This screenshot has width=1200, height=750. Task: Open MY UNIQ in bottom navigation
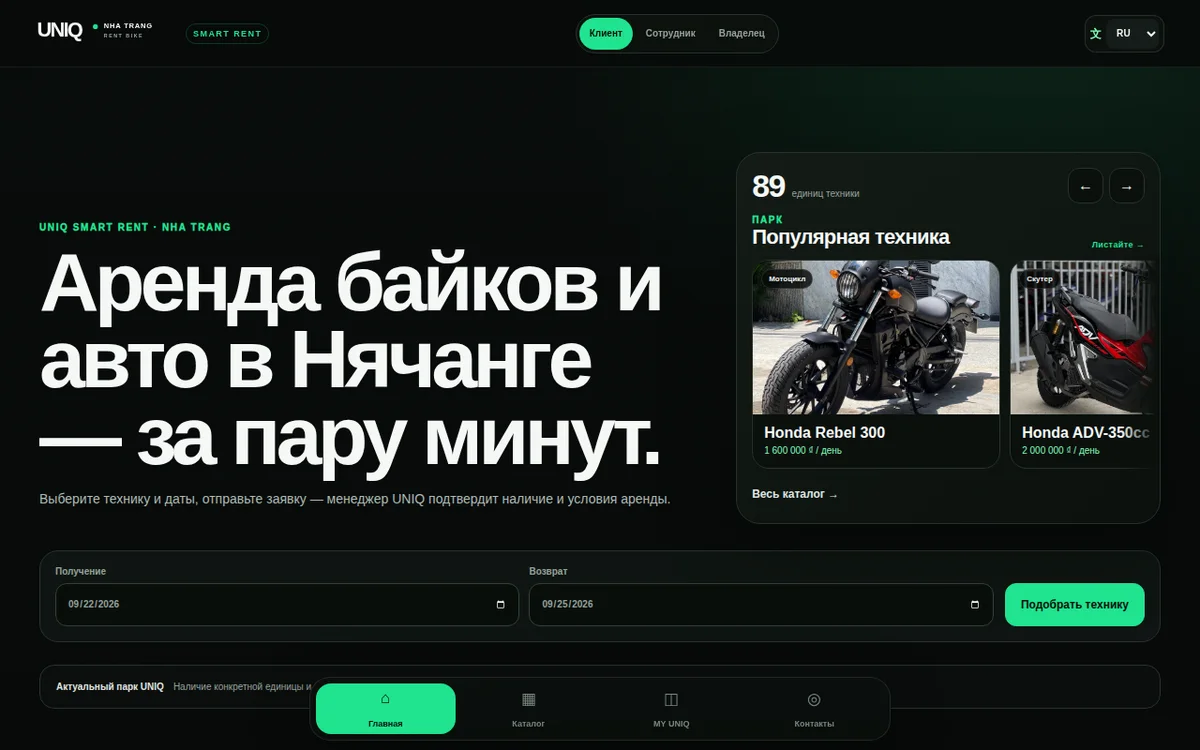[671, 709]
